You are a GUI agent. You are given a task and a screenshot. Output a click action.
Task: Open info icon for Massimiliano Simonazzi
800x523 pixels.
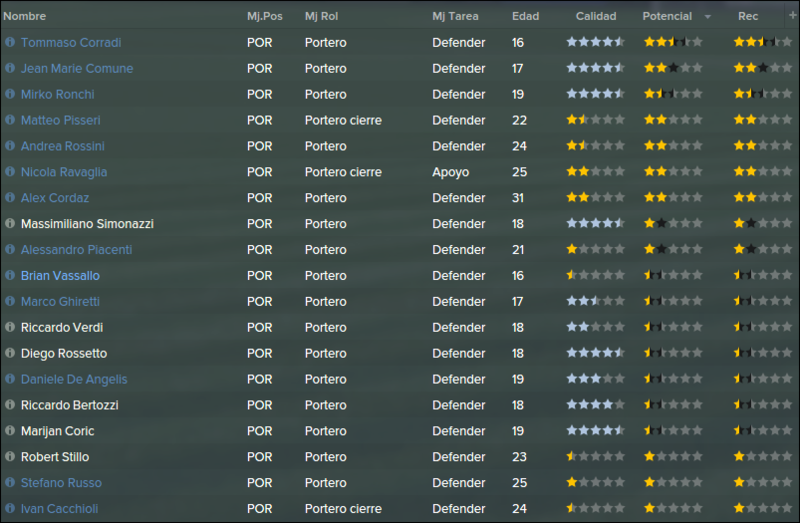coord(10,223)
